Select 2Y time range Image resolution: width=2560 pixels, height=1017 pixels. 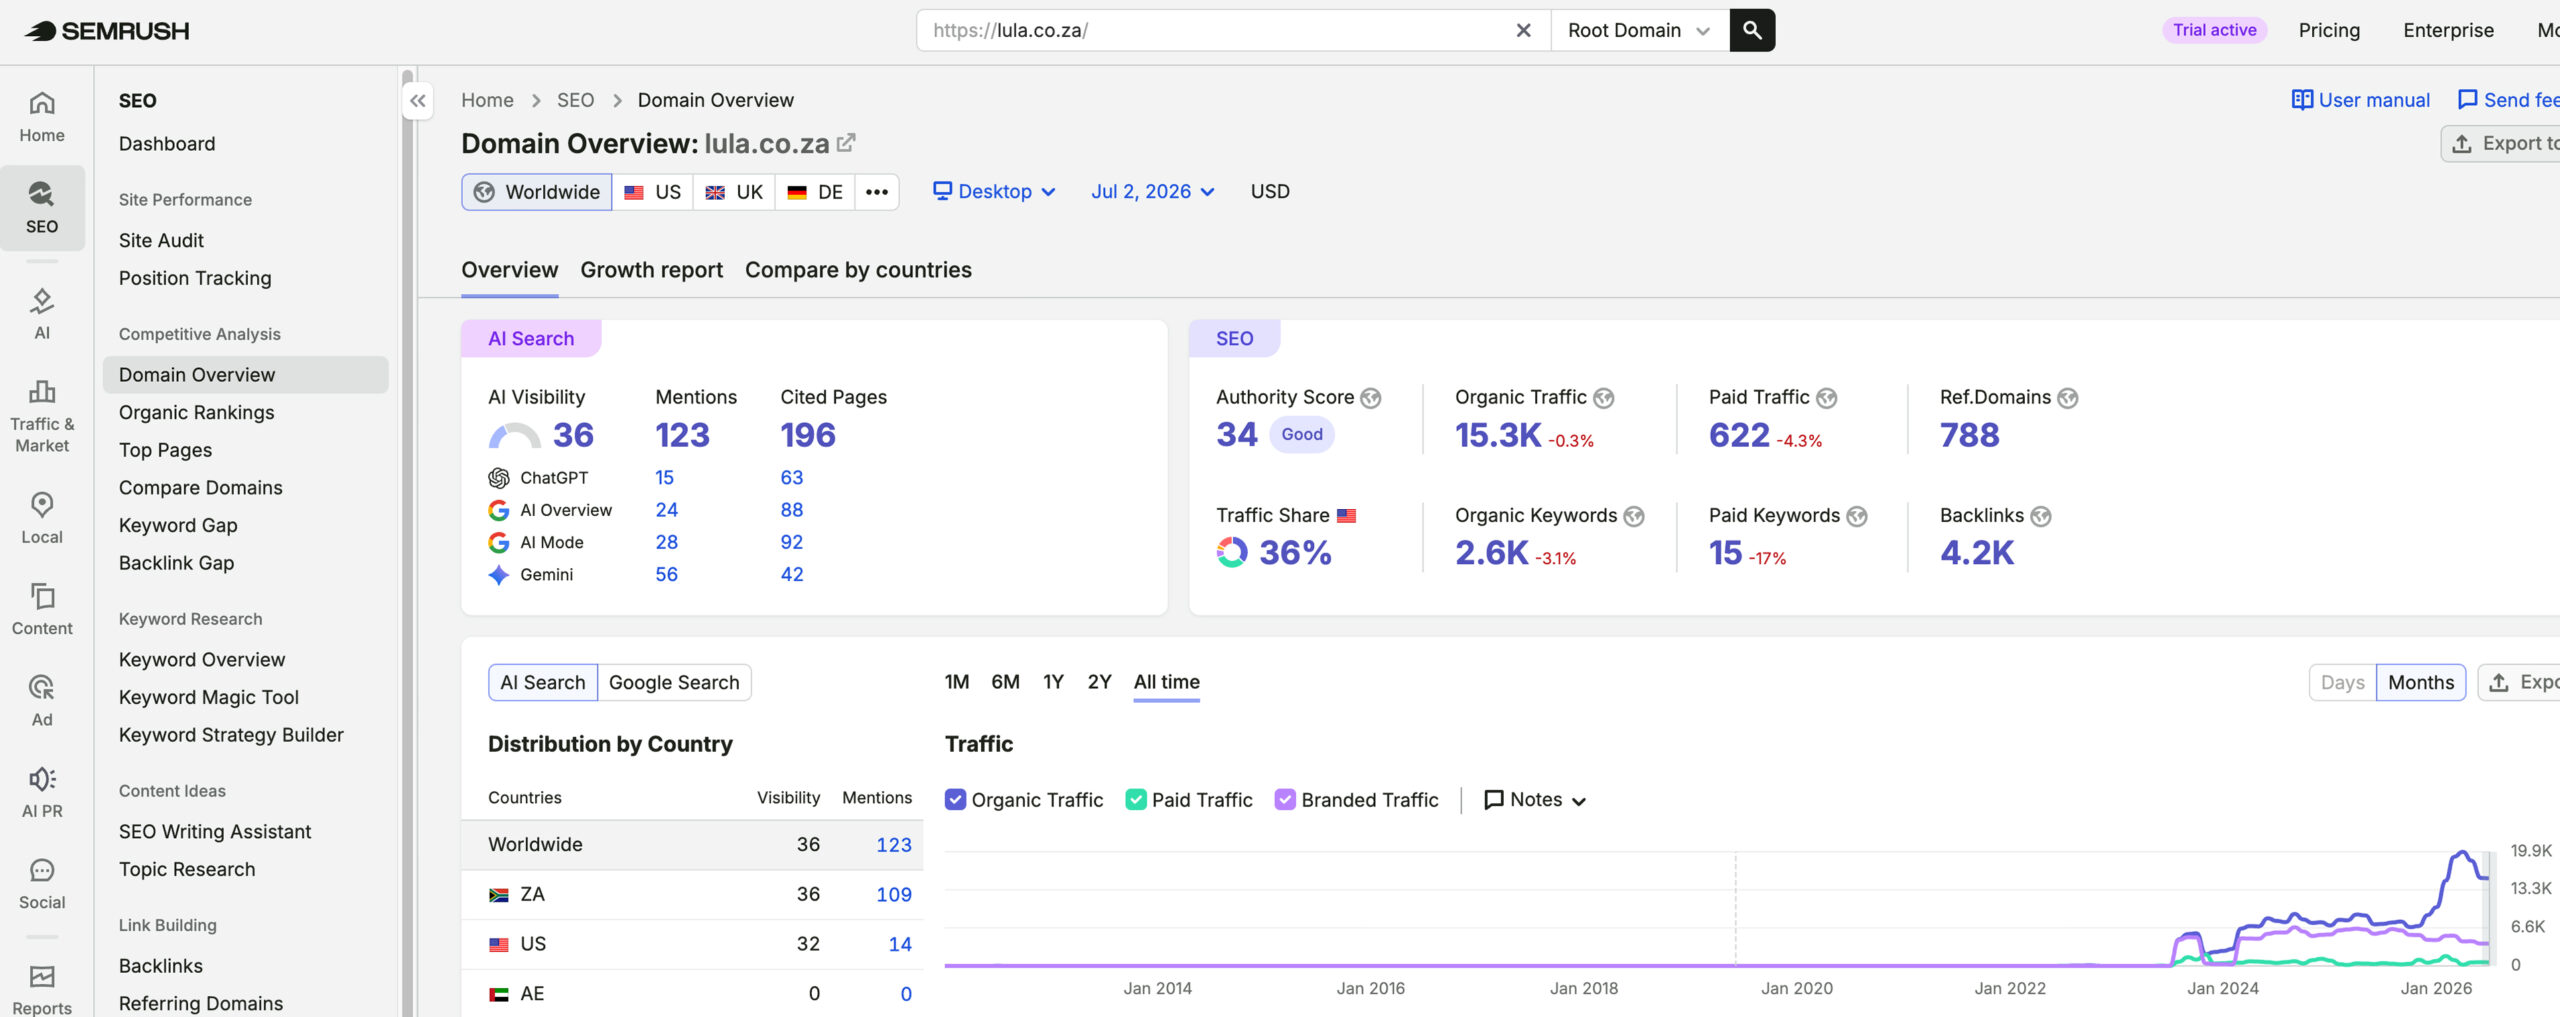coord(1099,682)
